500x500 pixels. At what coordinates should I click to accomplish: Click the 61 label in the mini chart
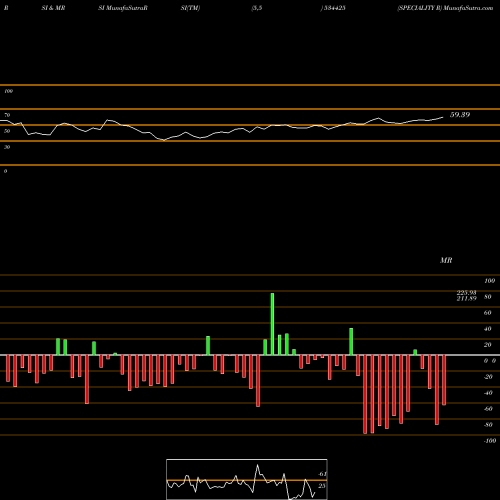click(322, 474)
